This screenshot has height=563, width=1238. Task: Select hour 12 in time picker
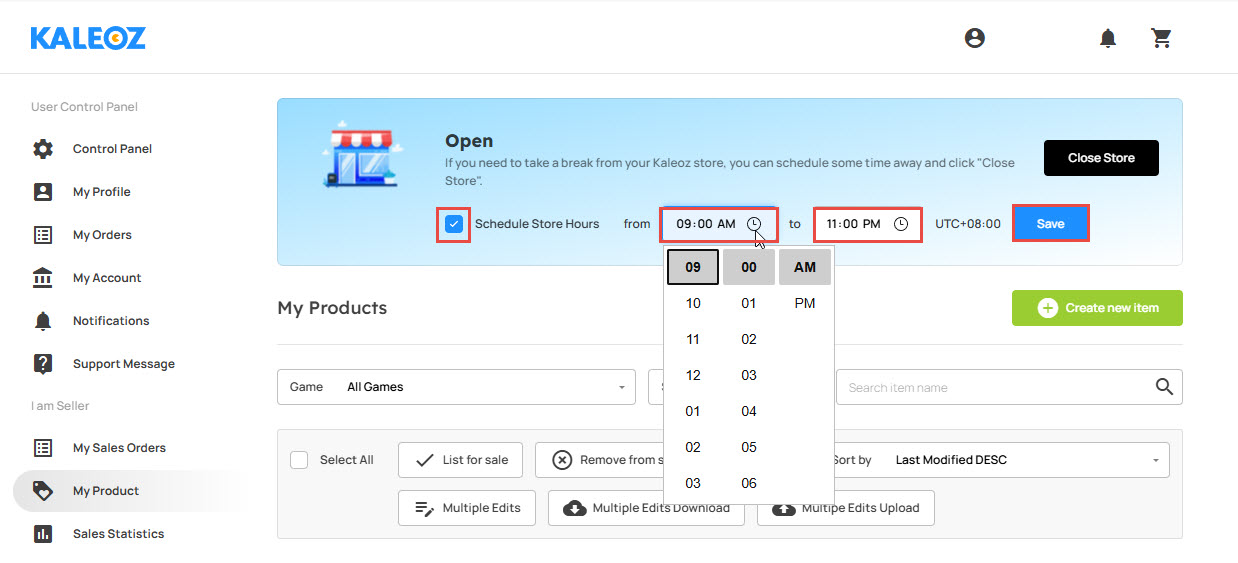(x=693, y=375)
